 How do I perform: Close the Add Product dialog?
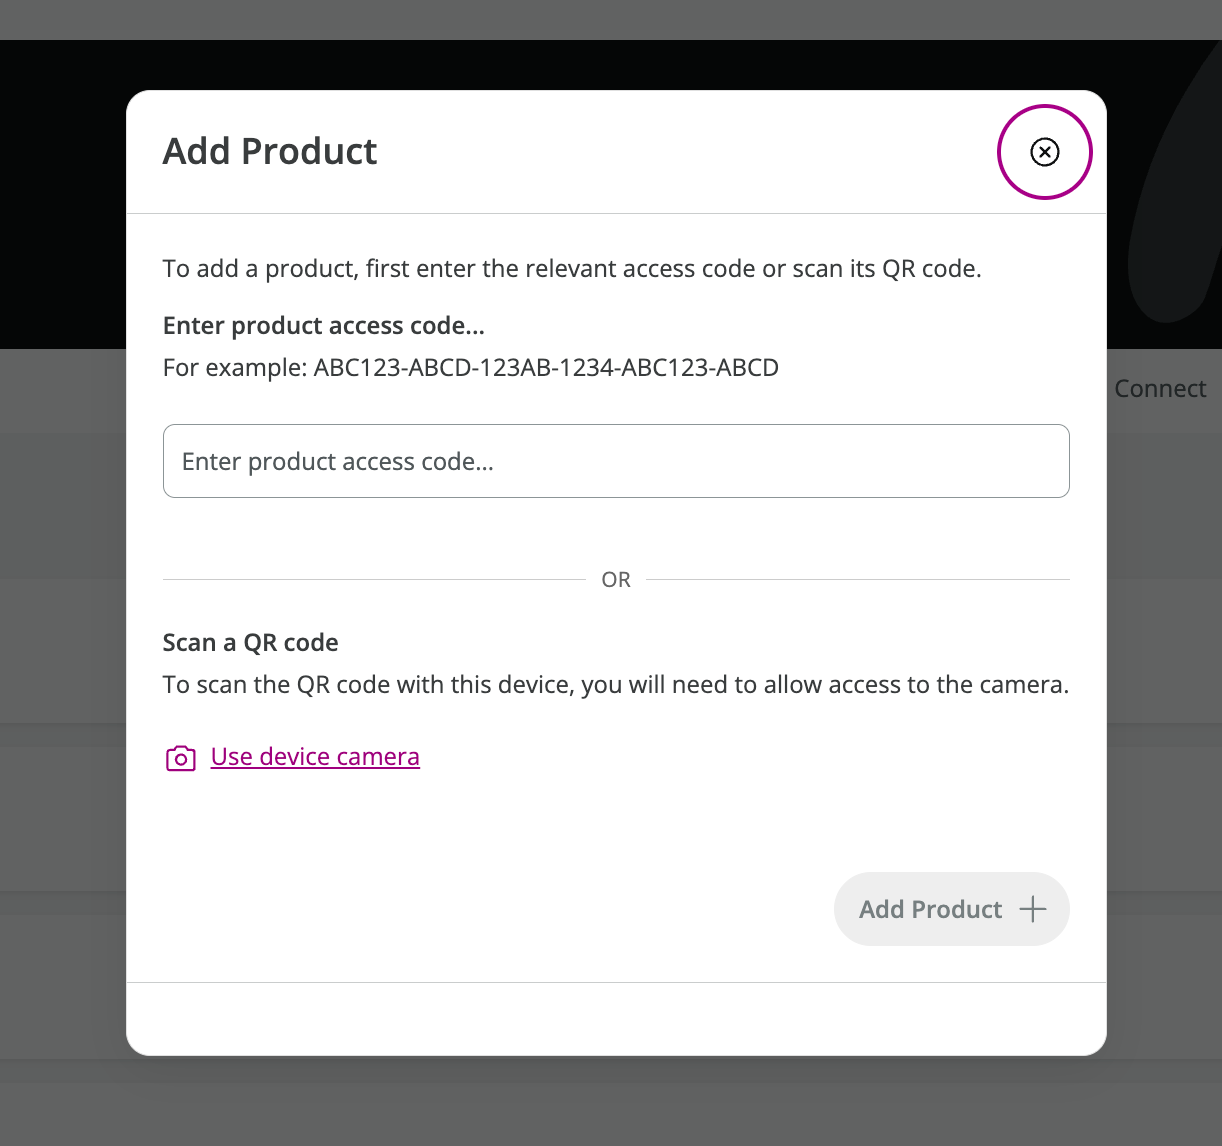(x=1044, y=152)
